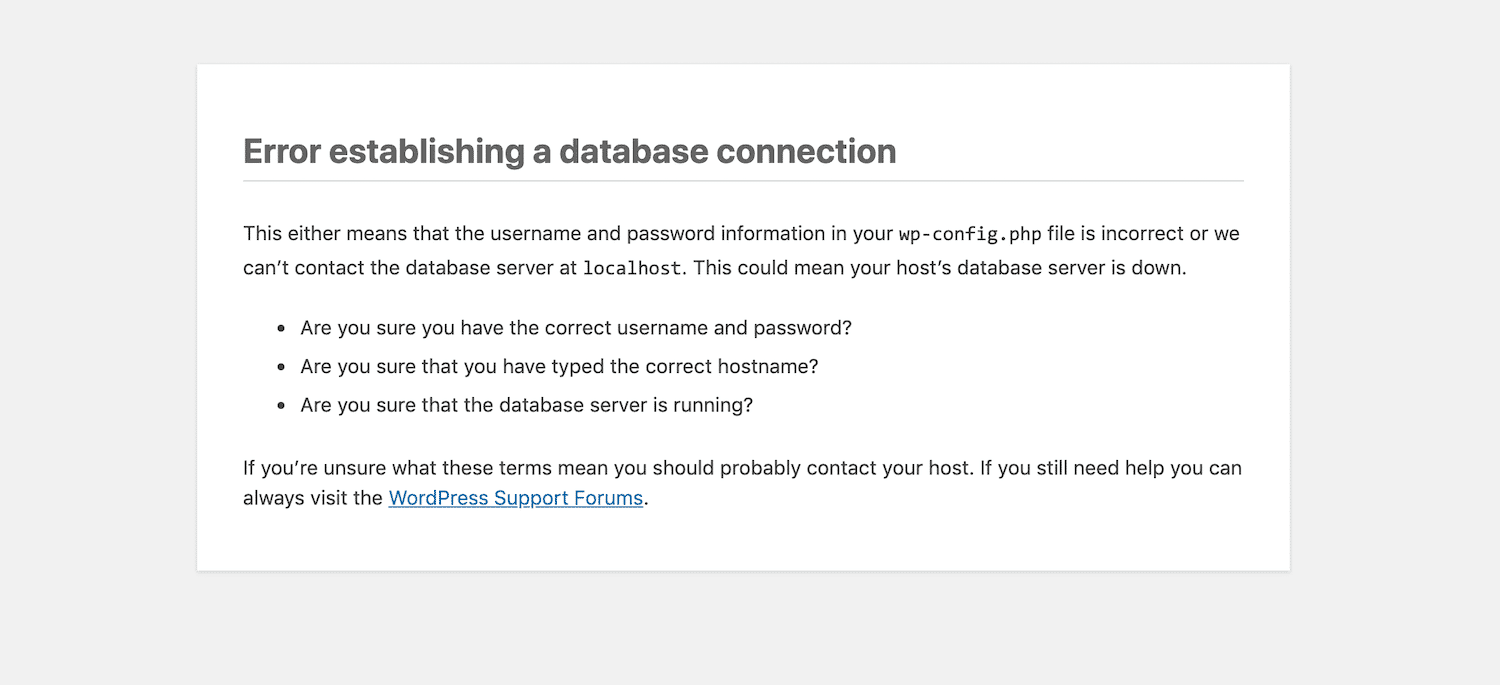
Task: Click the "Error establishing a database connection" heading
Action: point(569,151)
